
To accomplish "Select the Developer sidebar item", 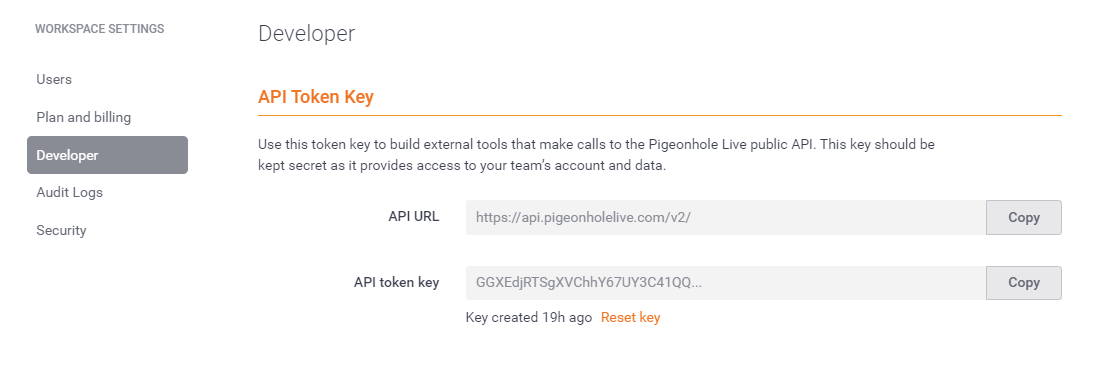I will pos(107,155).
